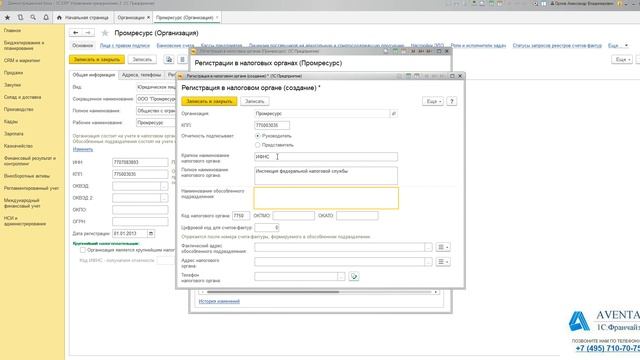
Task: Open the favorites star in top toolbar
Action: pyautogui.click(x=7, y=18)
